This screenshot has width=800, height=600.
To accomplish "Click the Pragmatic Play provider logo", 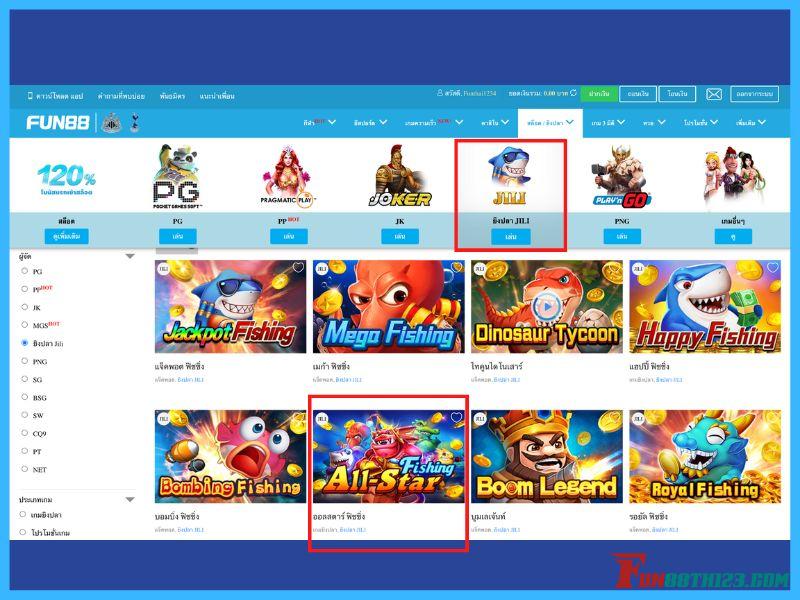I will tap(288, 176).
